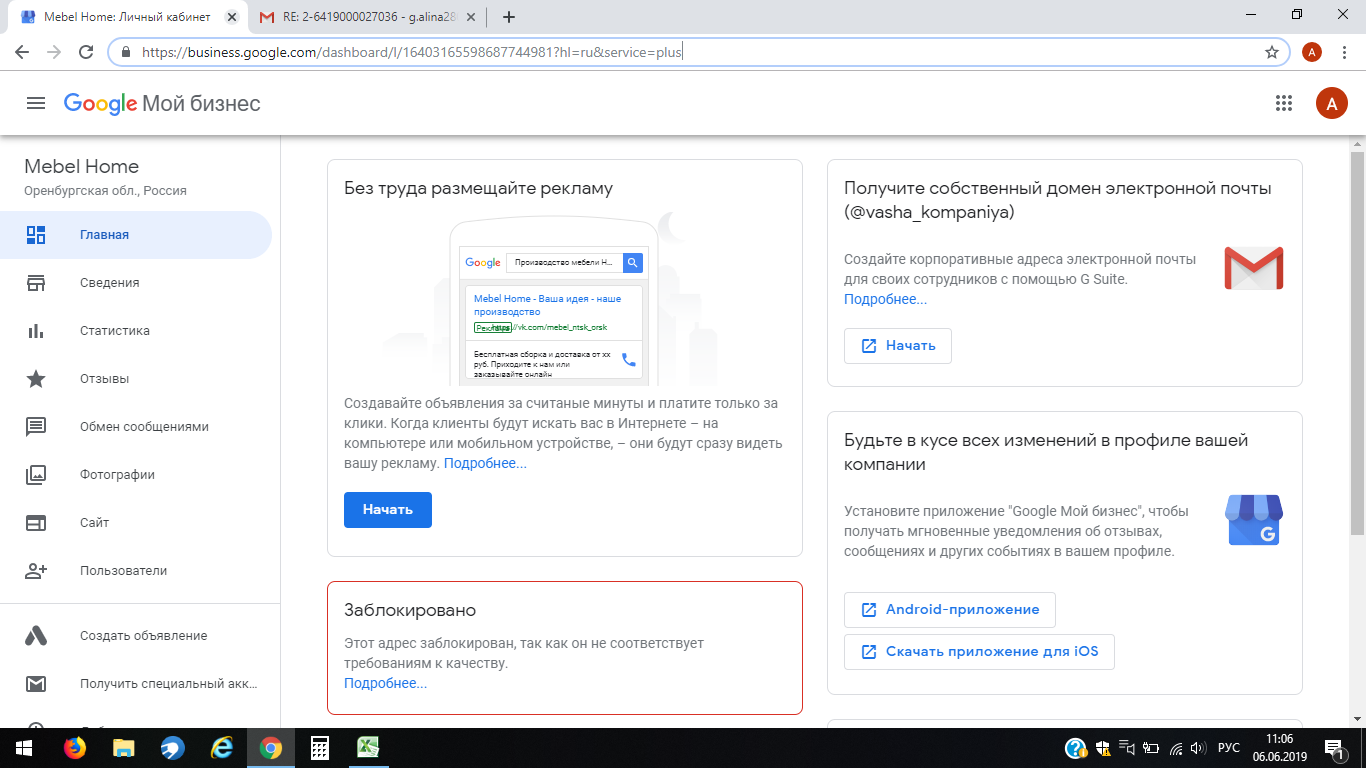The image size is (1366, 768).
Task: Open the Windows notification center
Action: [1335, 748]
